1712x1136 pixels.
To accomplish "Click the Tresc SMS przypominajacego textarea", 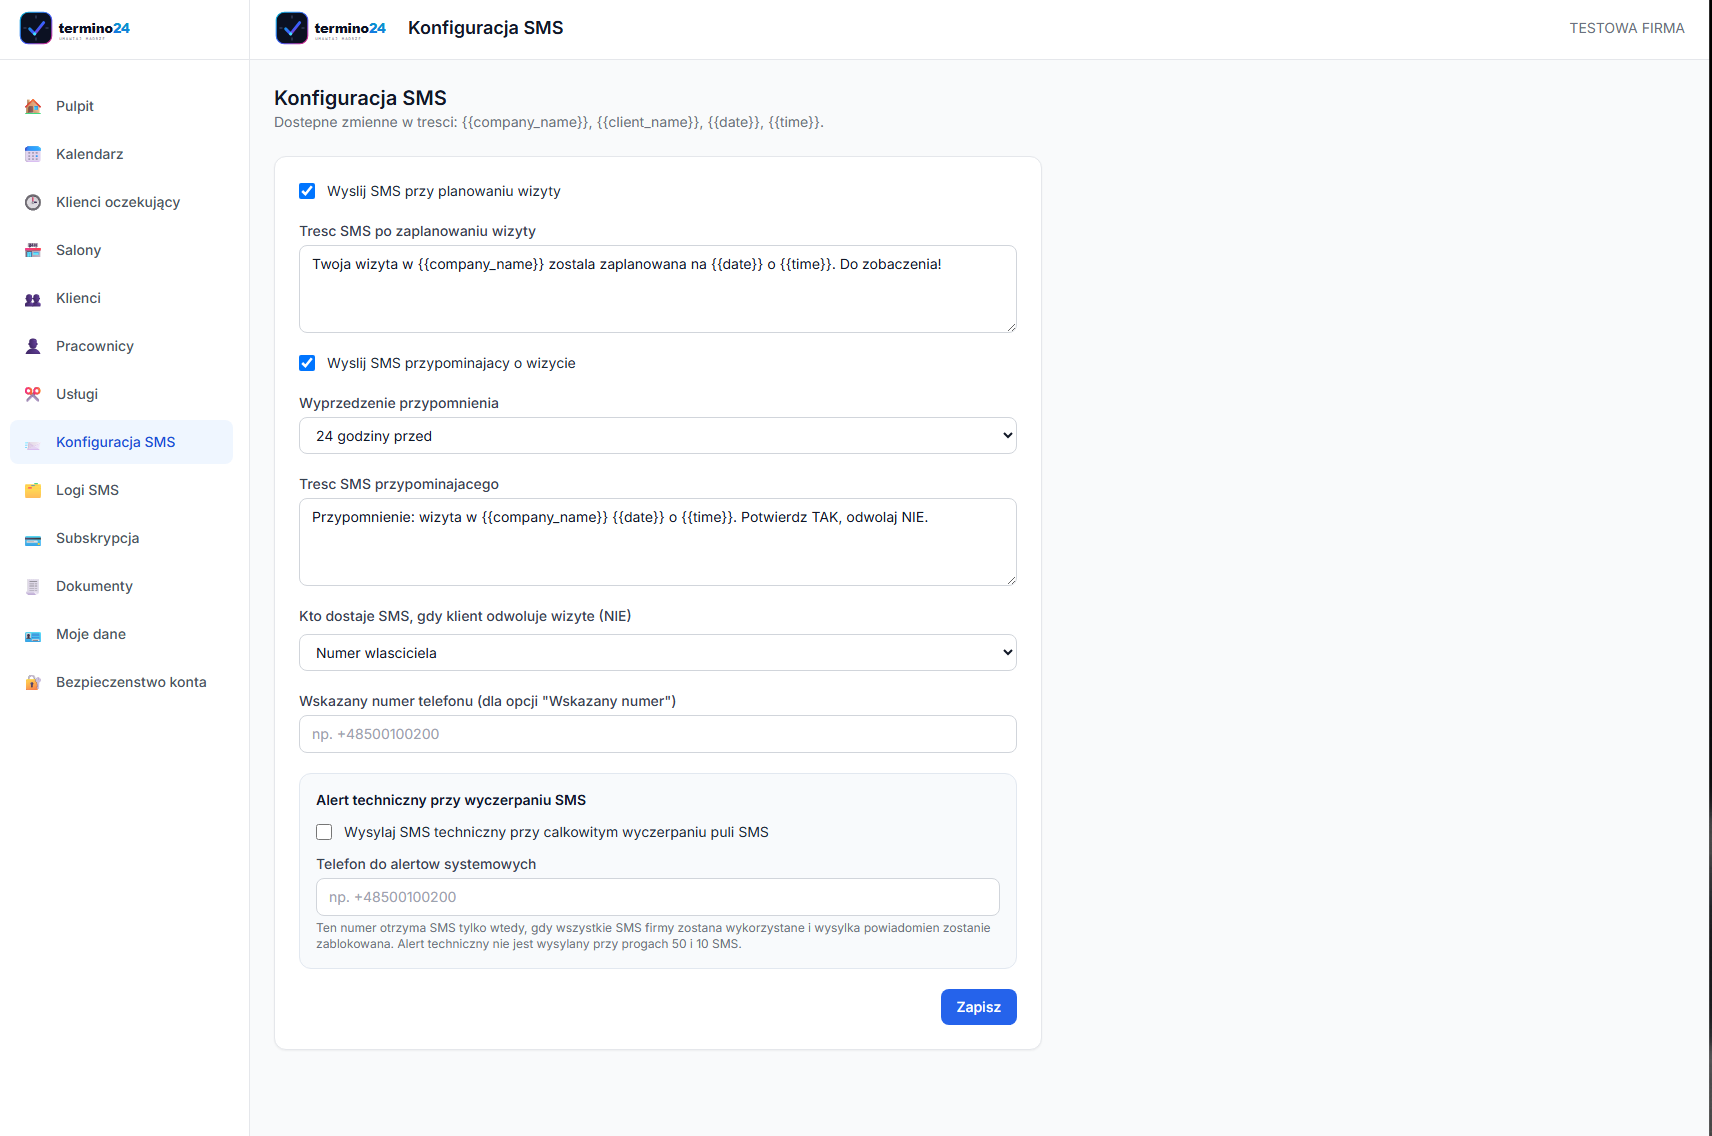I will coord(658,542).
